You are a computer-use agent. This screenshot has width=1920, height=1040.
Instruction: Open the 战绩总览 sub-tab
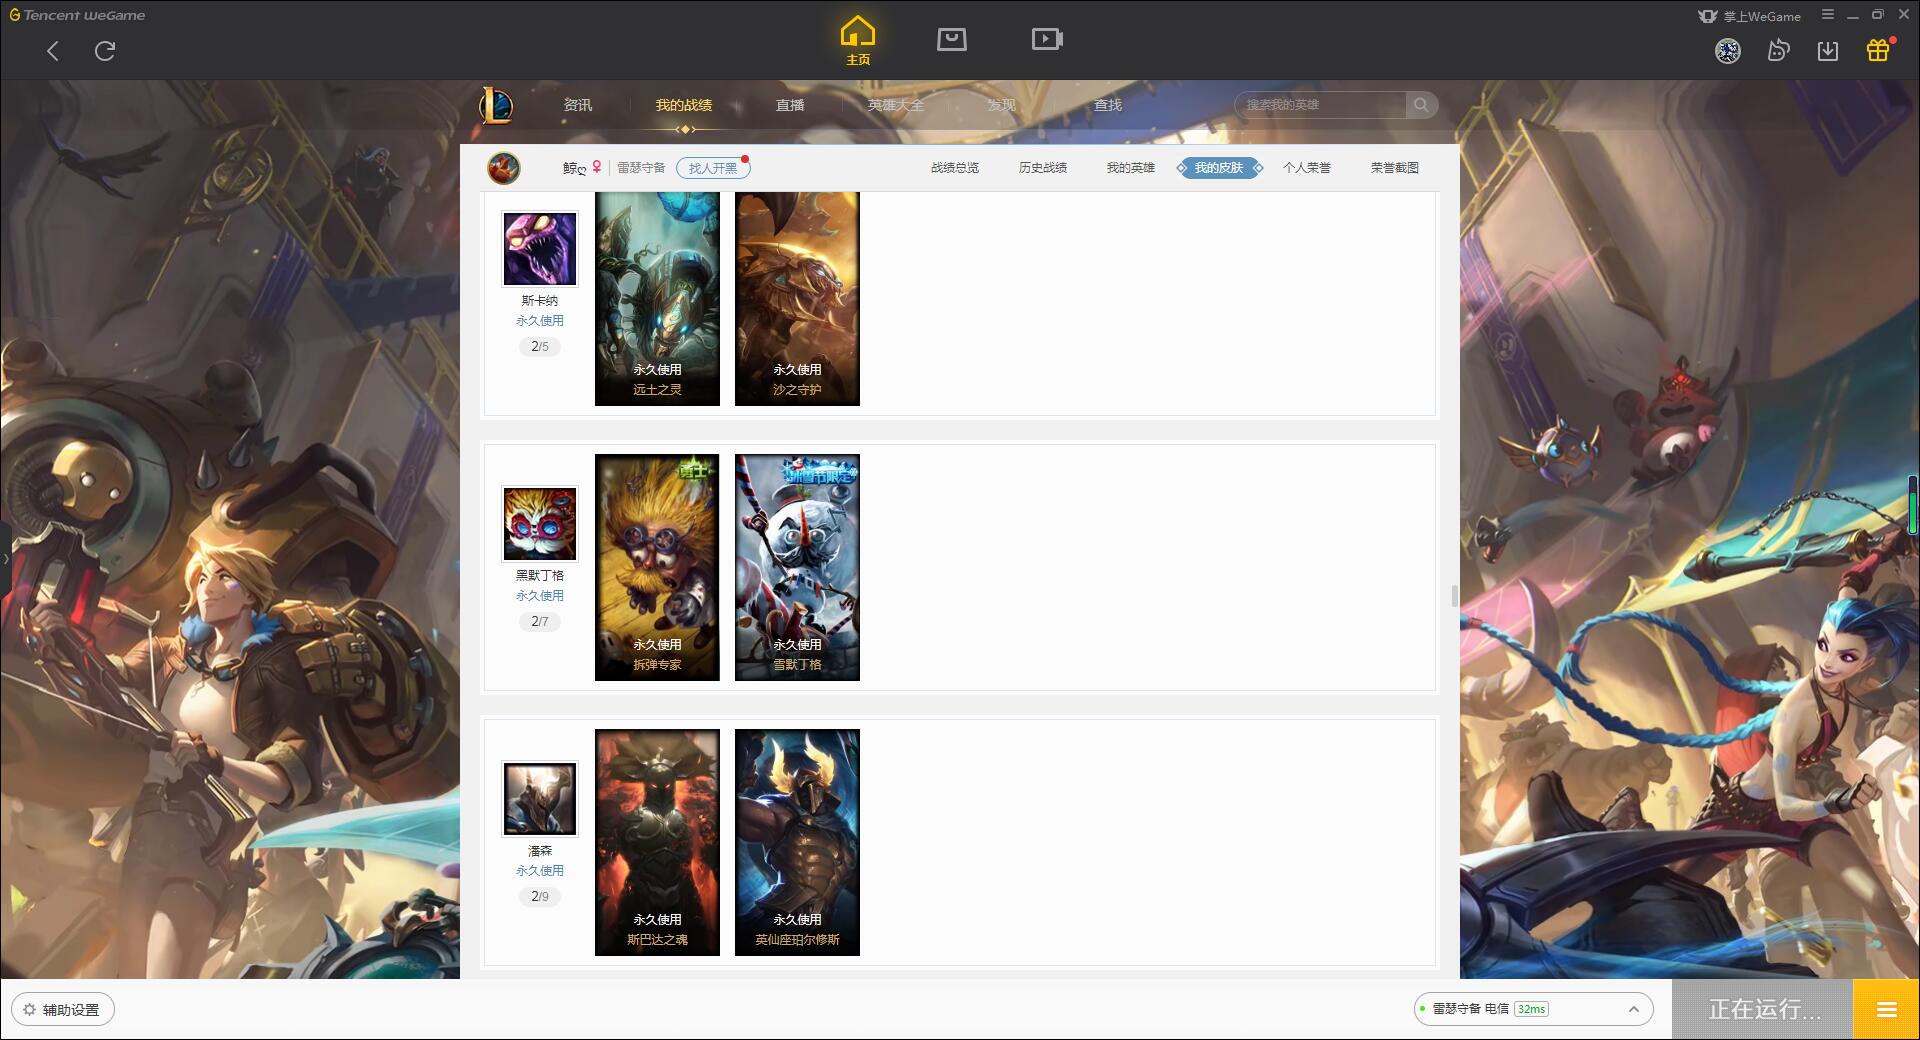coord(955,168)
